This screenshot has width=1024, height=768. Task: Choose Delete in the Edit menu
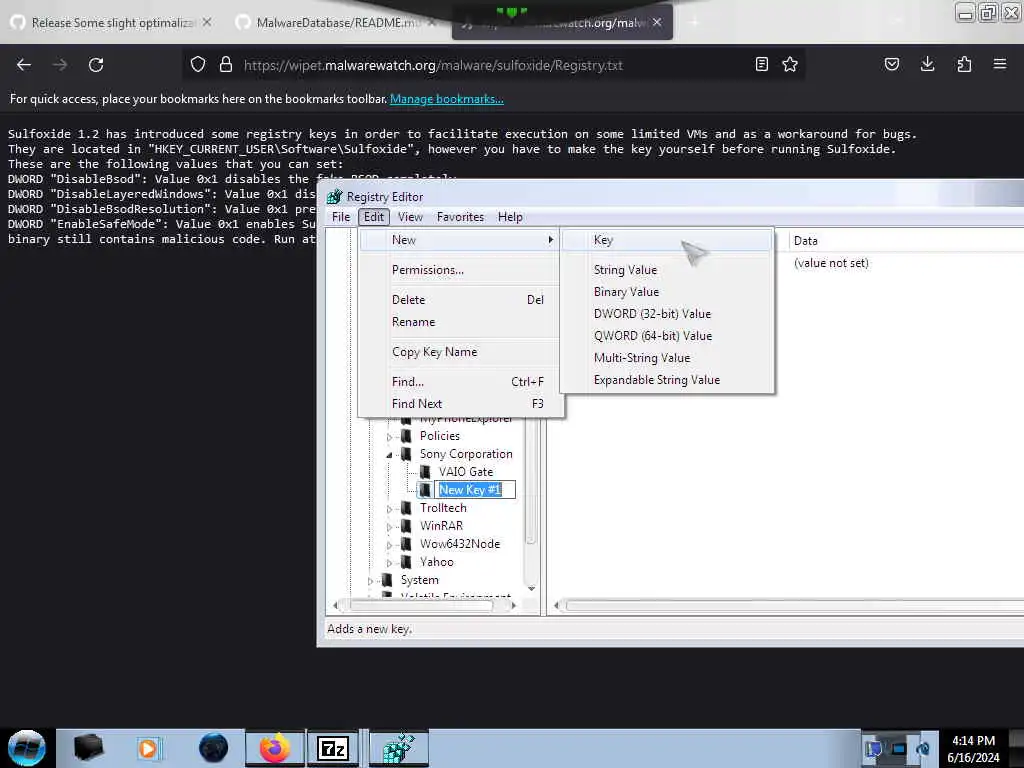(x=460, y=300)
